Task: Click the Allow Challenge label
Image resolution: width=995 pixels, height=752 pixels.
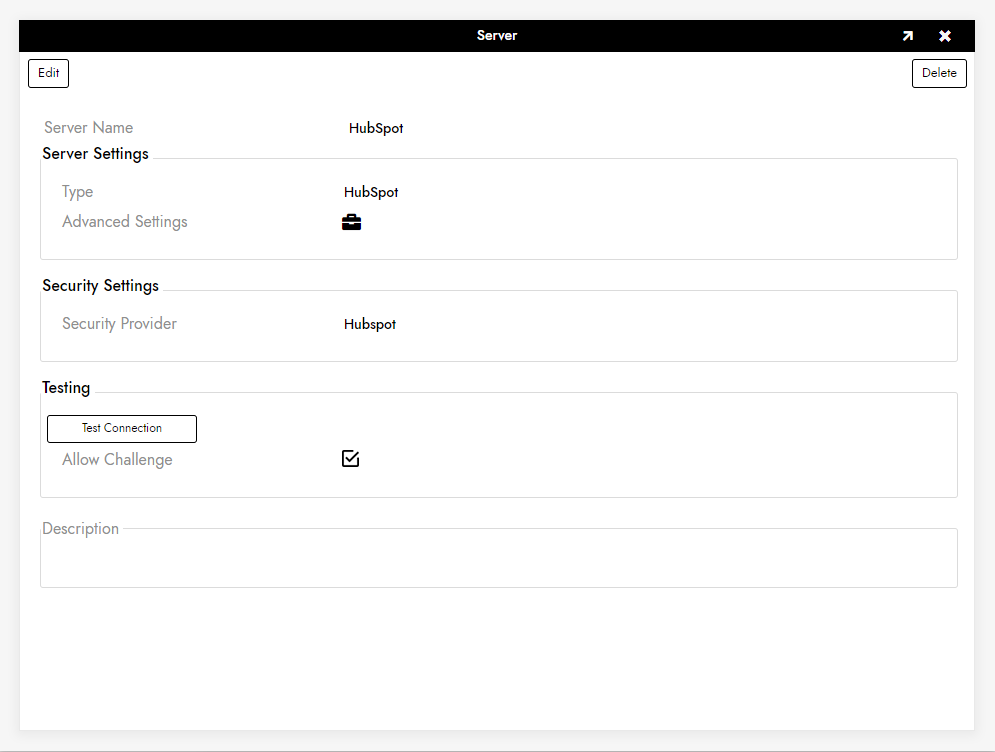Action: pyautogui.click(x=117, y=460)
